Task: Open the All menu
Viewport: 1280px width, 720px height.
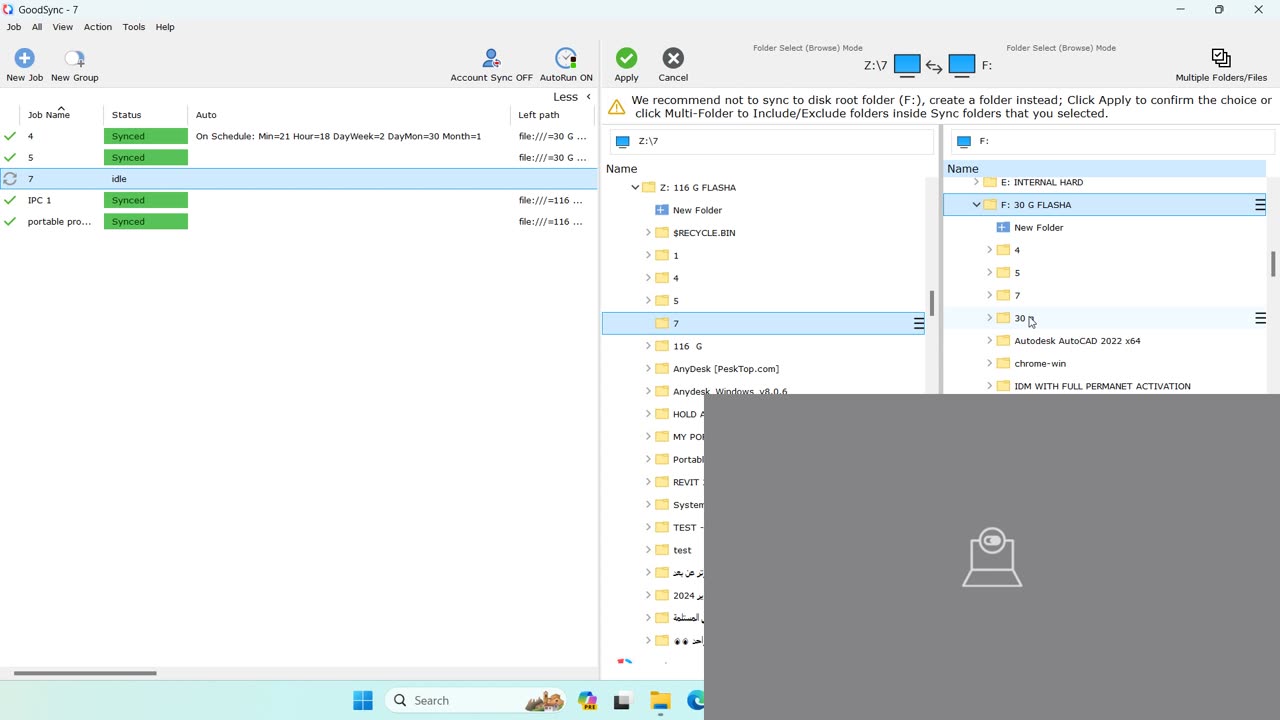Action: coord(37,27)
